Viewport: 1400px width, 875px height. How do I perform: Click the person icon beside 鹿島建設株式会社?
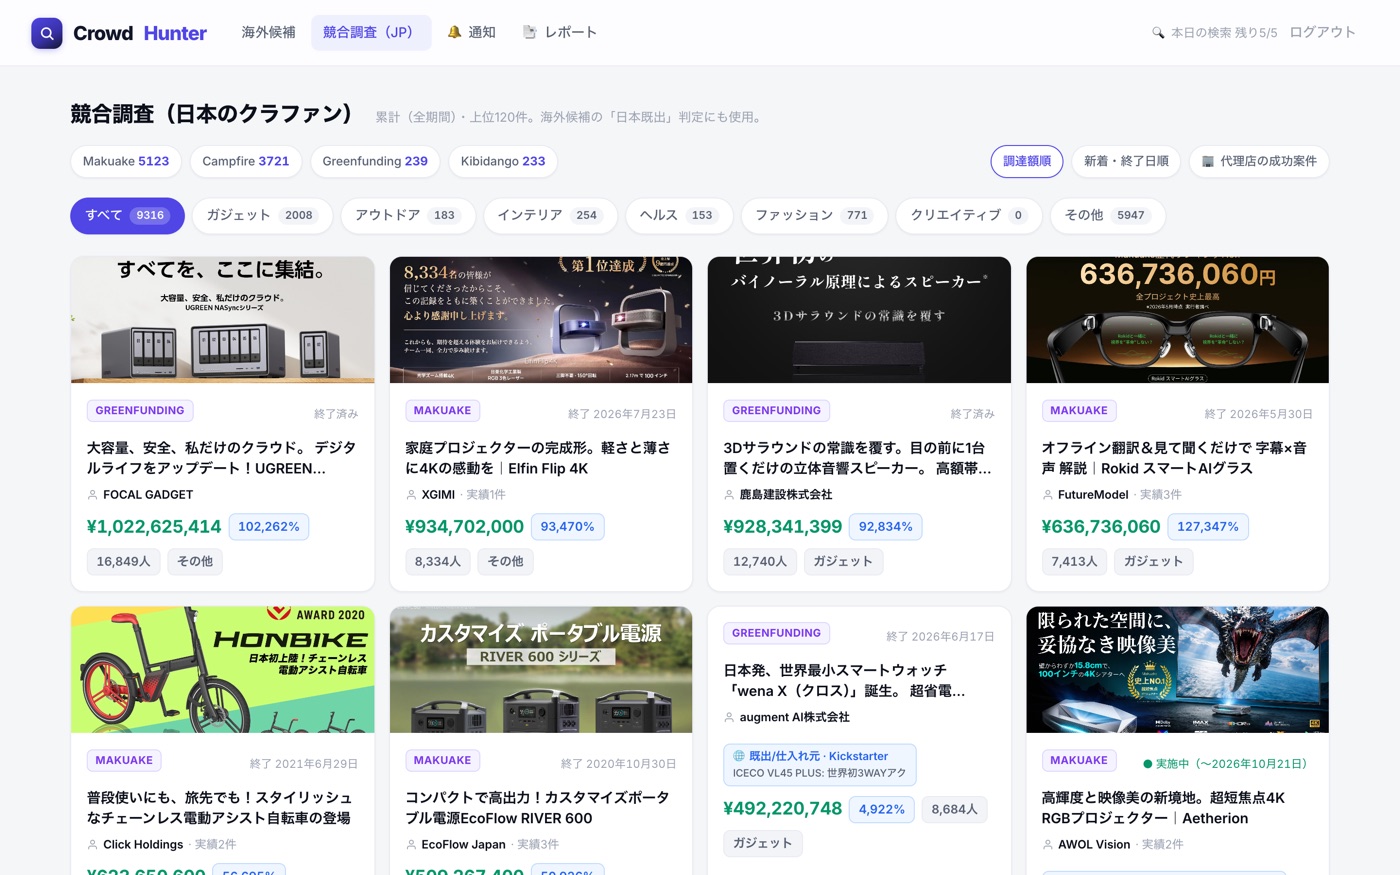coord(729,495)
